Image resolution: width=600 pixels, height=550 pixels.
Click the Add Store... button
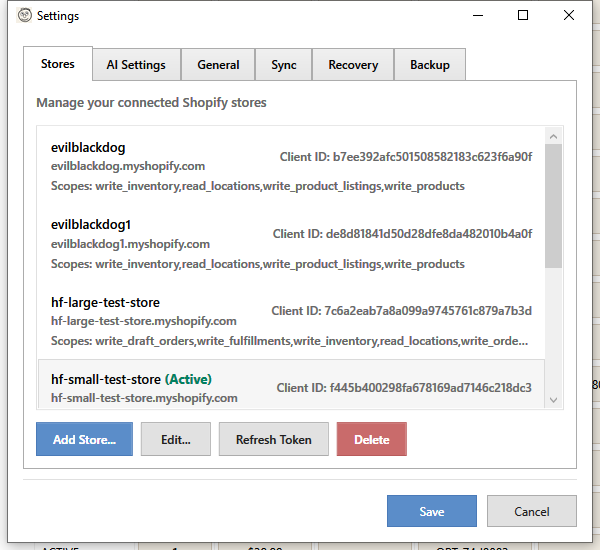pyautogui.click(x=85, y=439)
